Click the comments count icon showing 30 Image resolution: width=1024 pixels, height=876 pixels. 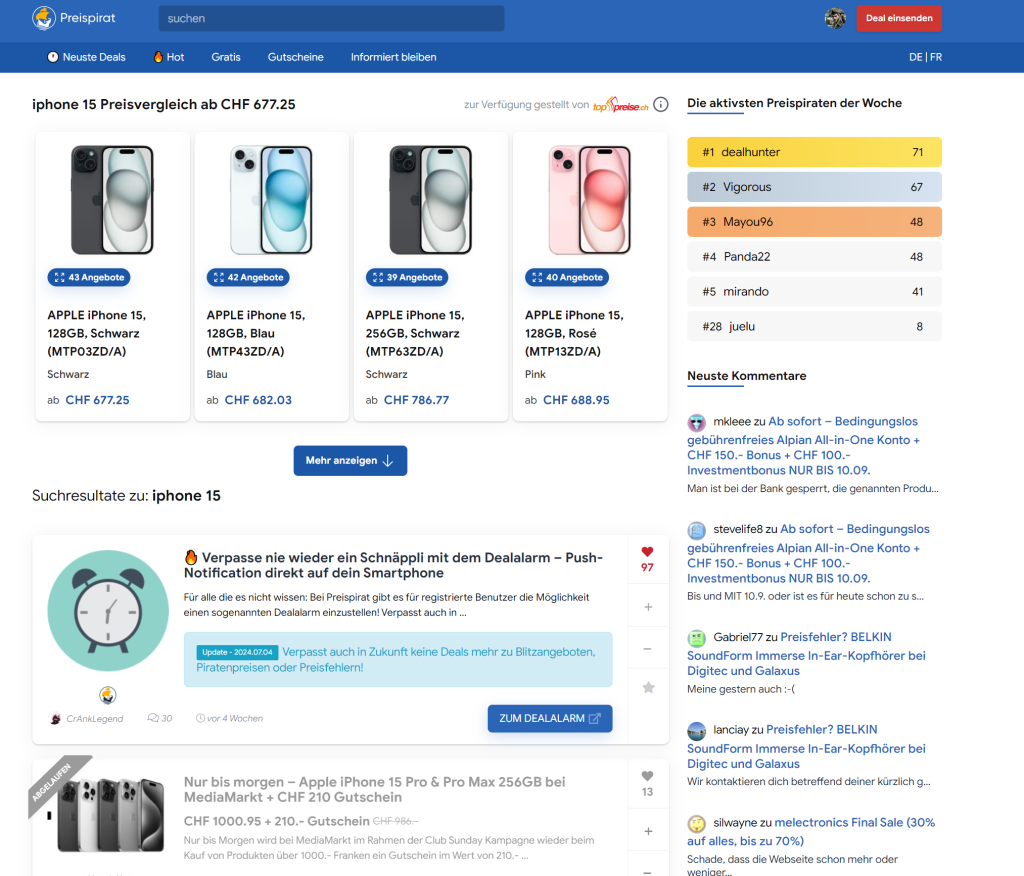[153, 718]
